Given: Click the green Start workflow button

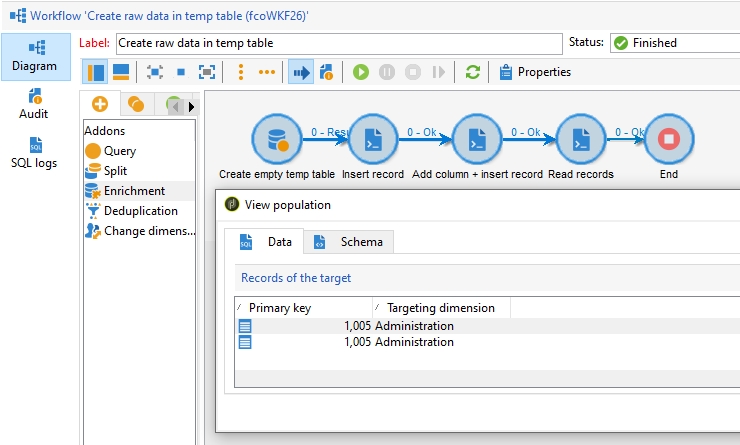Looking at the screenshot, I should coord(360,72).
